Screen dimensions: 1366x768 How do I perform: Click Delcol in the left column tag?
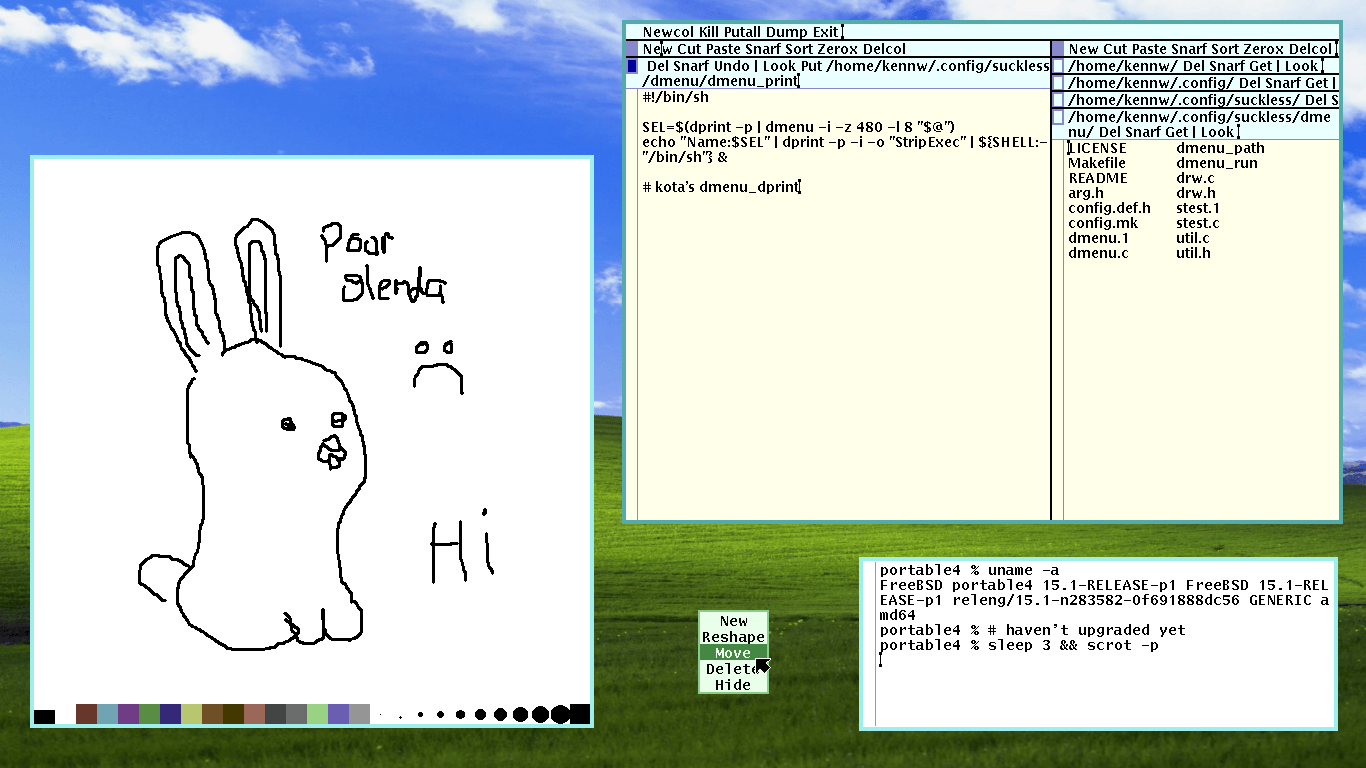coord(883,49)
